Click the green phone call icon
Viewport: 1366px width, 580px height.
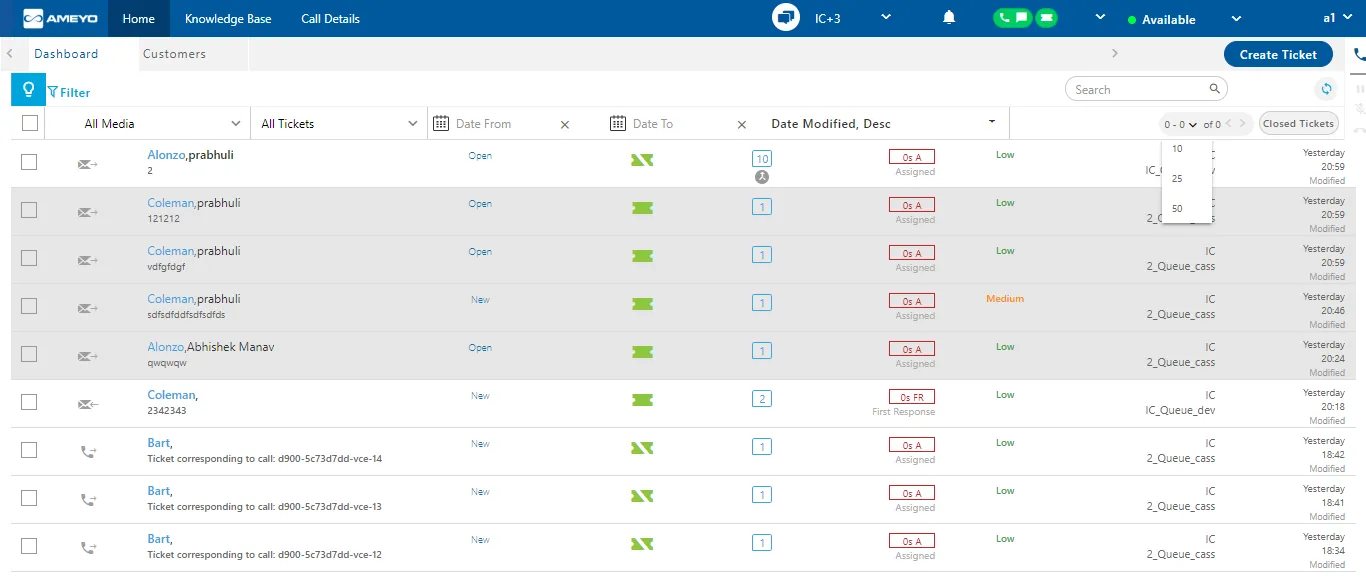(x=1002, y=18)
